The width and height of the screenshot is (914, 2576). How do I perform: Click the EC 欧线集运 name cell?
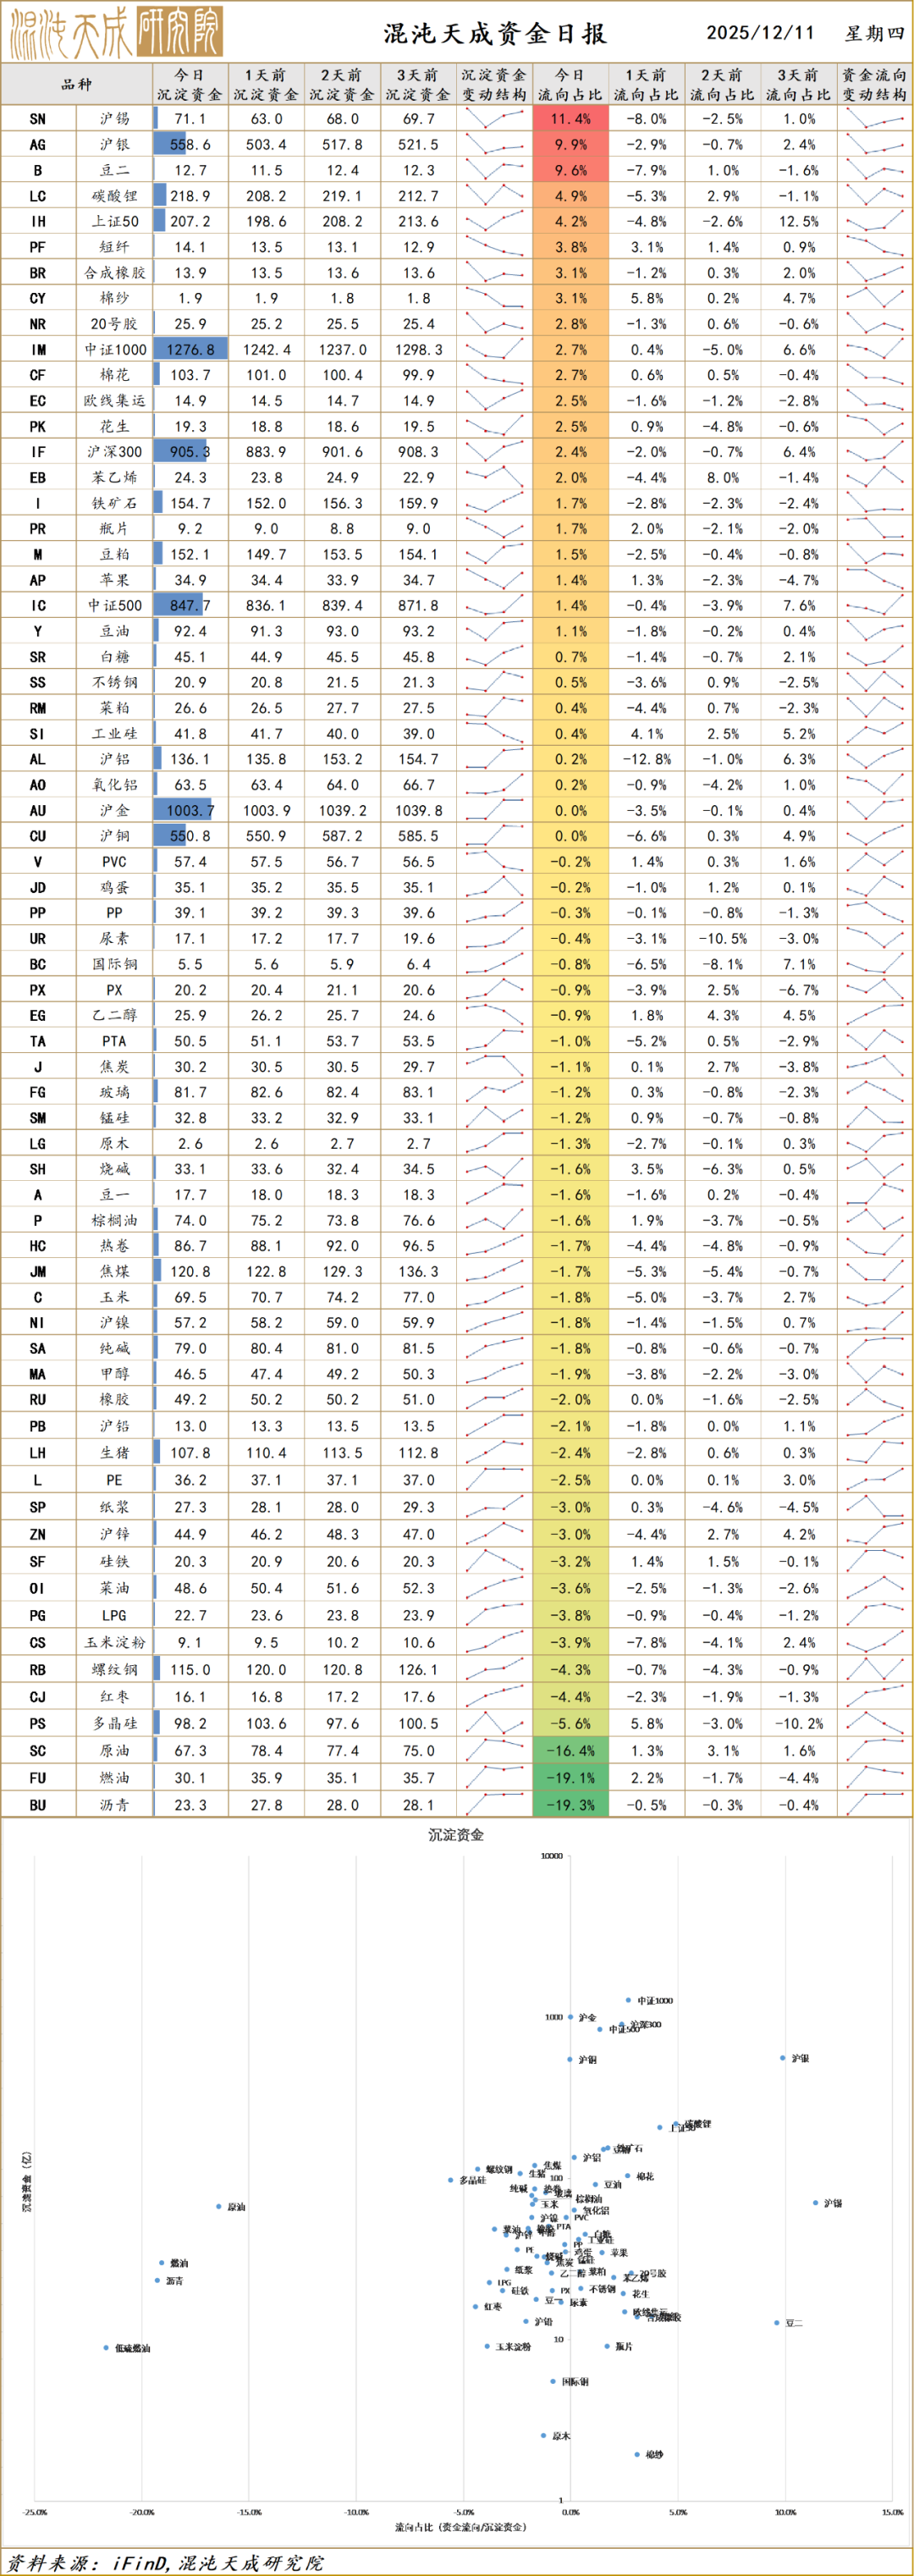pyautogui.click(x=115, y=401)
